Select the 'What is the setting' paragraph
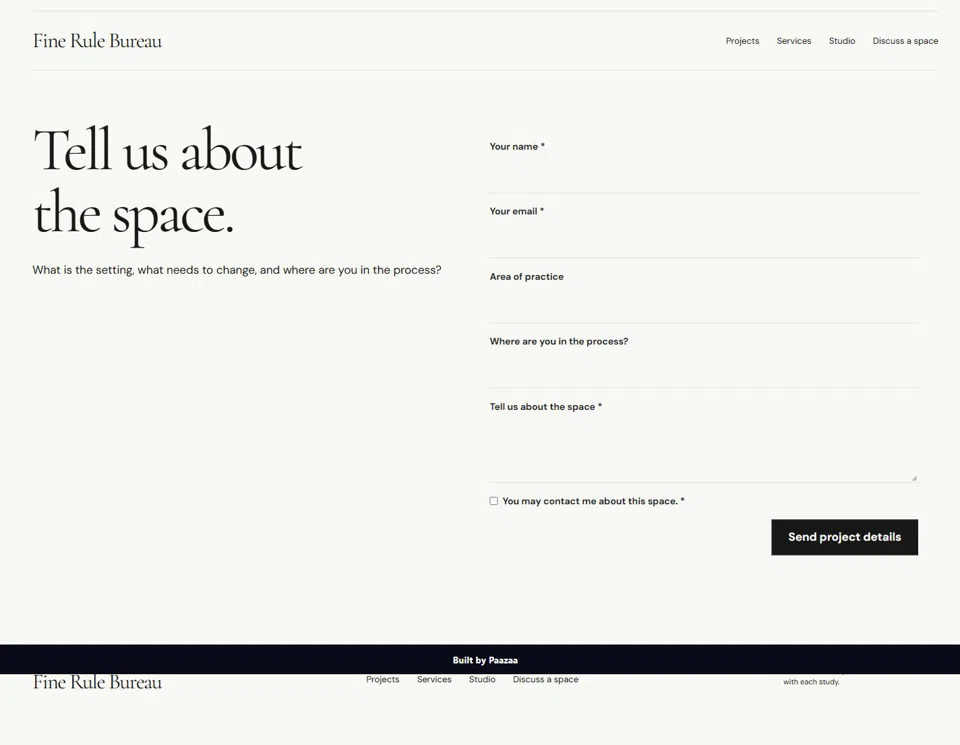The width and height of the screenshot is (960, 745). point(237,270)
